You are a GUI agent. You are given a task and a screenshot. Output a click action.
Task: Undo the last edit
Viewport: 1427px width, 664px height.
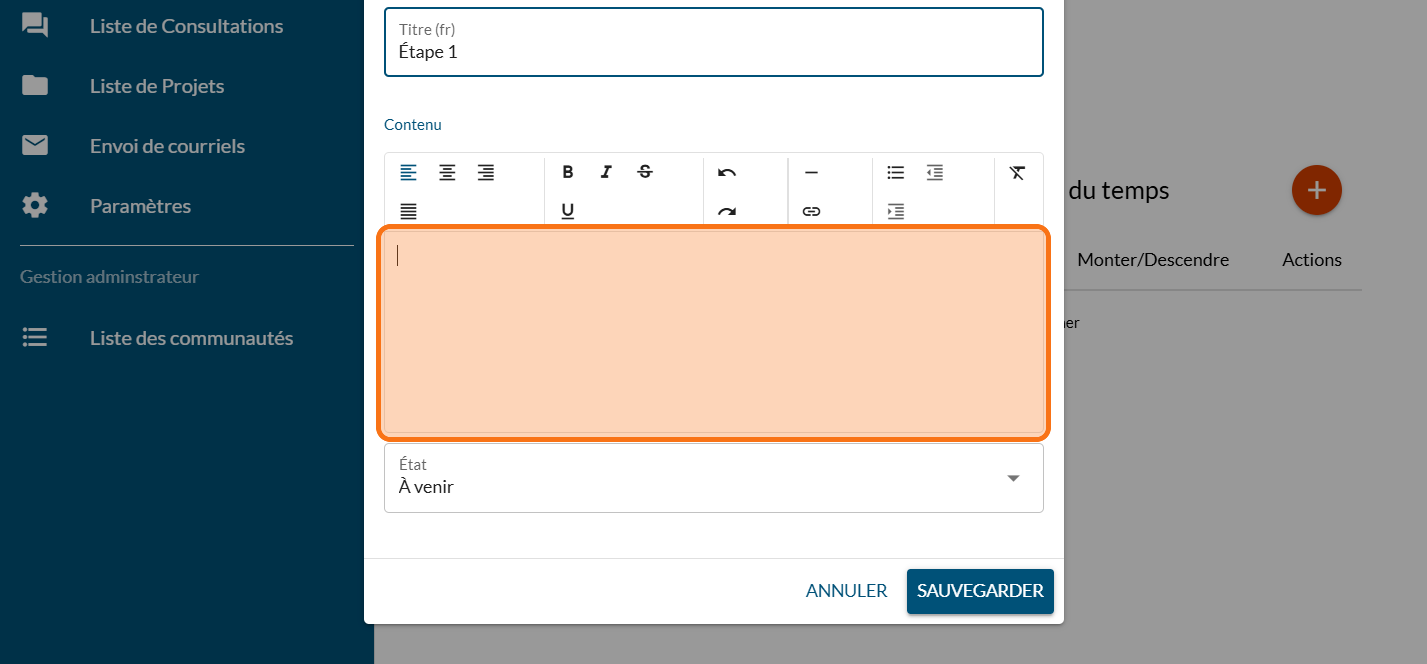(727, 172)
